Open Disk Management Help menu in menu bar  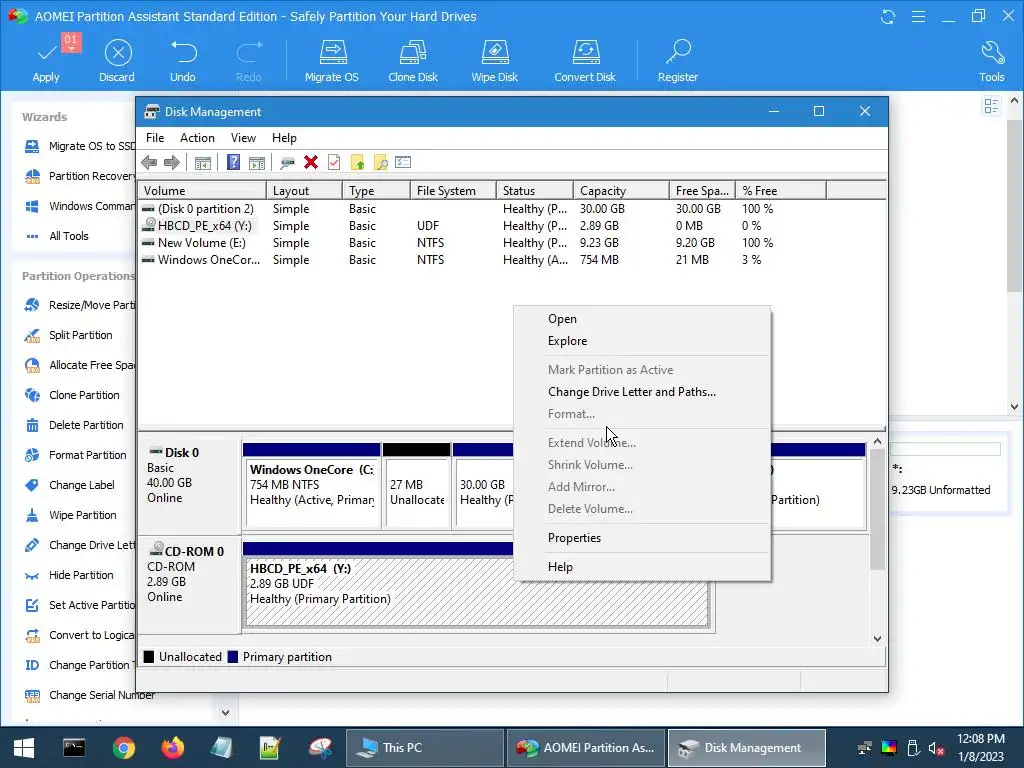(284, 138)
